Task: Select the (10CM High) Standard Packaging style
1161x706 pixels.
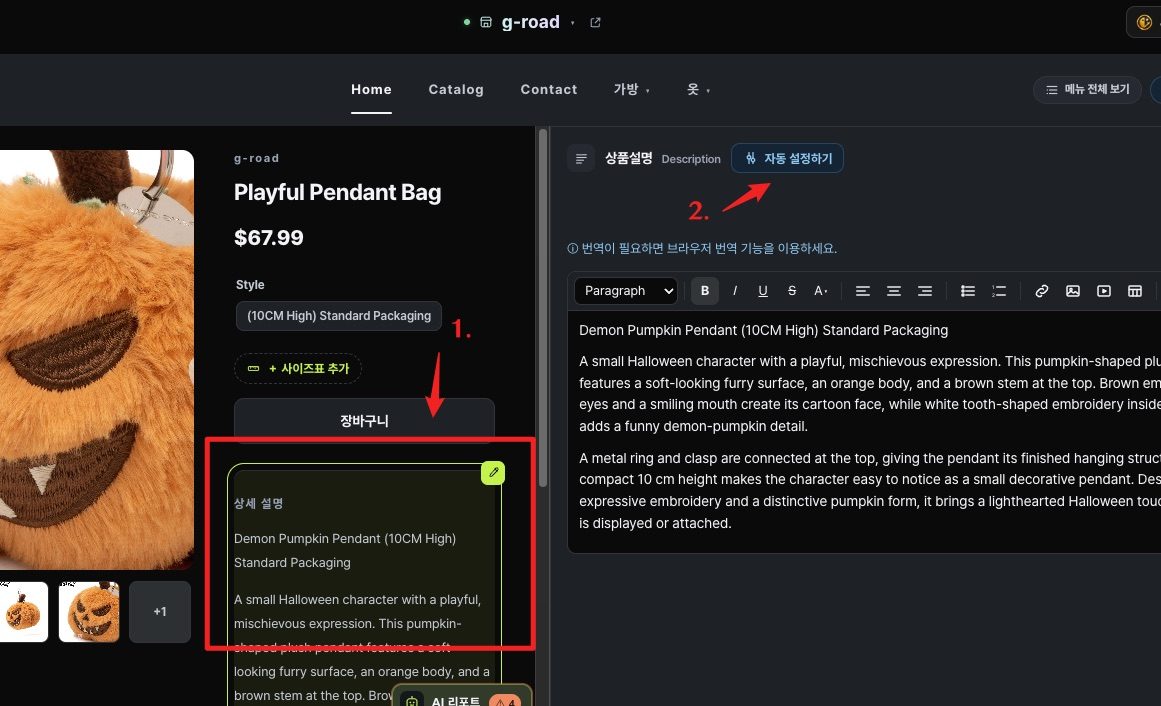Action: pyautogui.click(x=339, y=316)
